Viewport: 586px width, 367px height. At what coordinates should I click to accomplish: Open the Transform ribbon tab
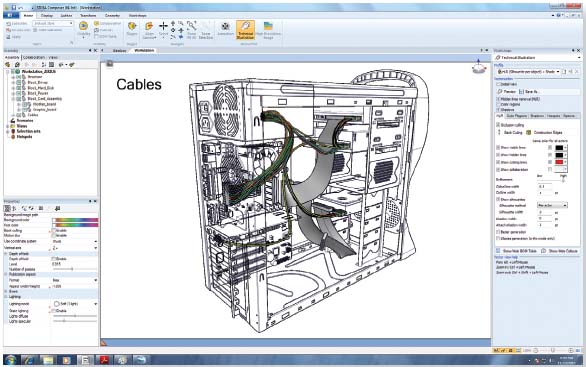(x=88, y=15)
